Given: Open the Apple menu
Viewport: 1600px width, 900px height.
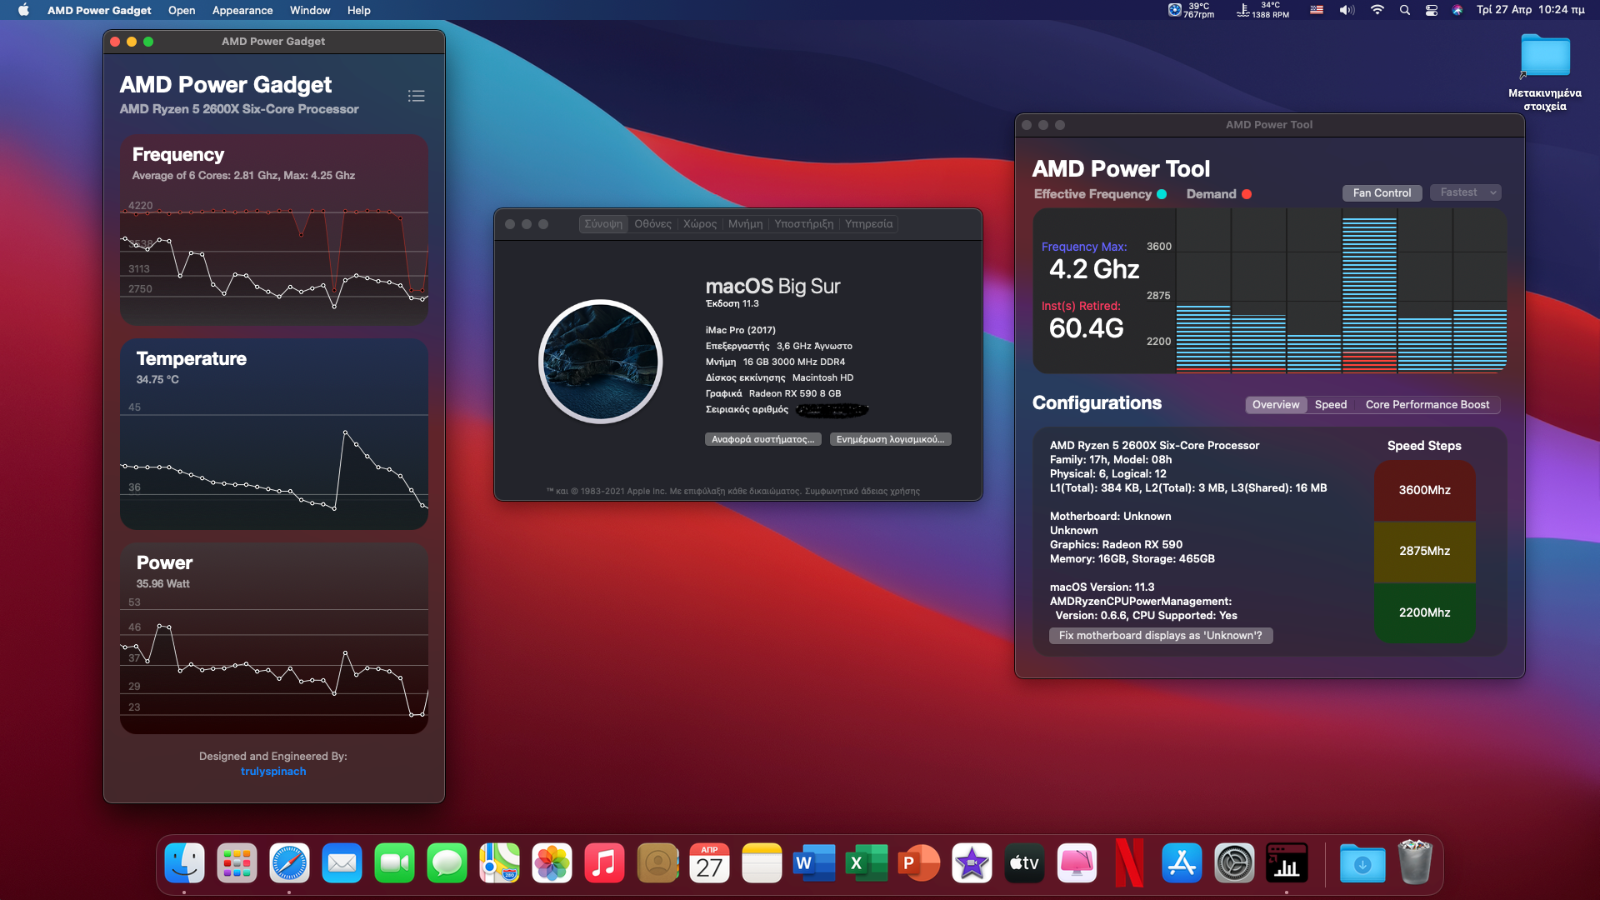Looking at the screenshot, I should (23, 10).
